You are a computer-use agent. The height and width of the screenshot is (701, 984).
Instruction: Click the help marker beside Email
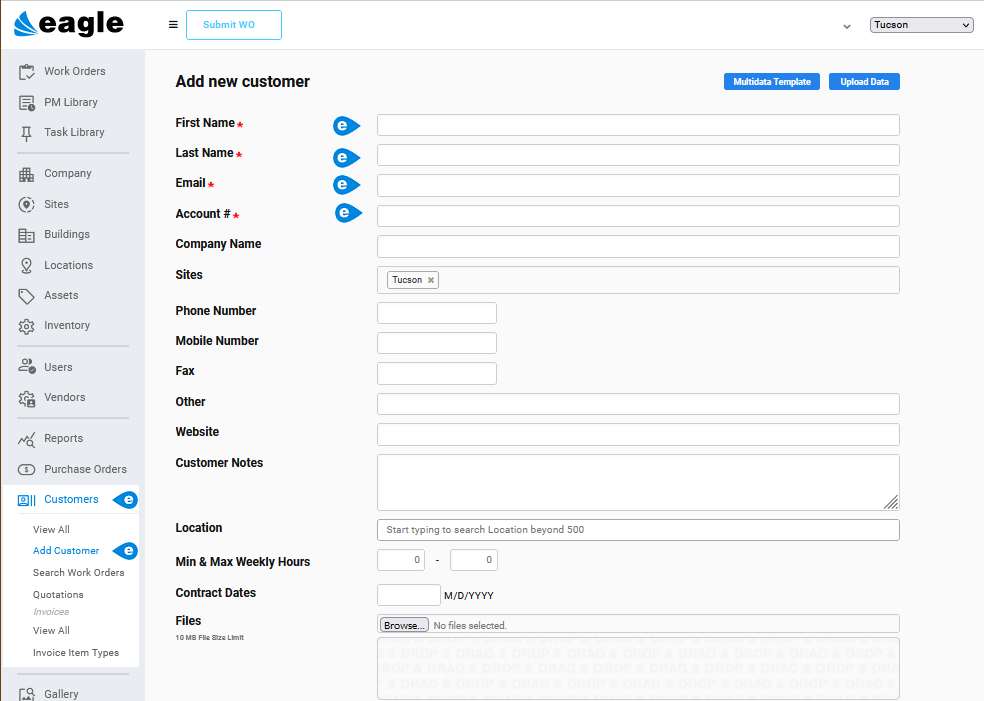click(346, 185)
